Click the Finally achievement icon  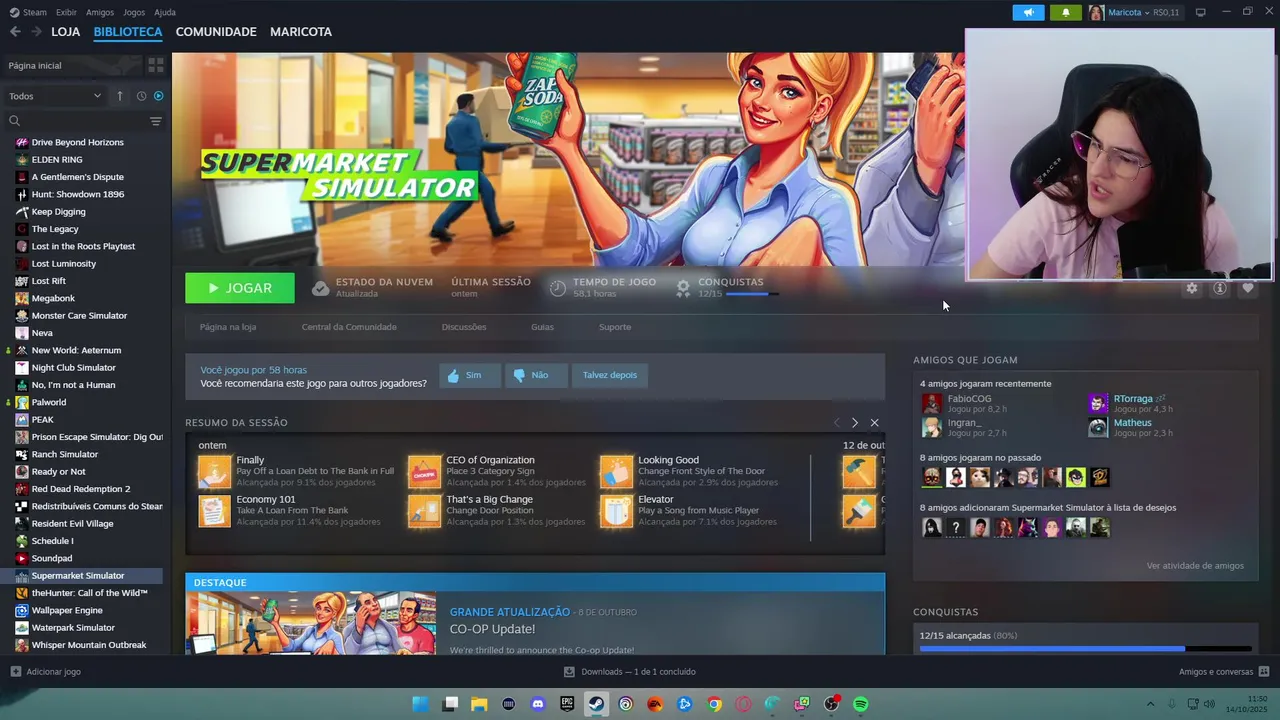click(x=214, y=472)
